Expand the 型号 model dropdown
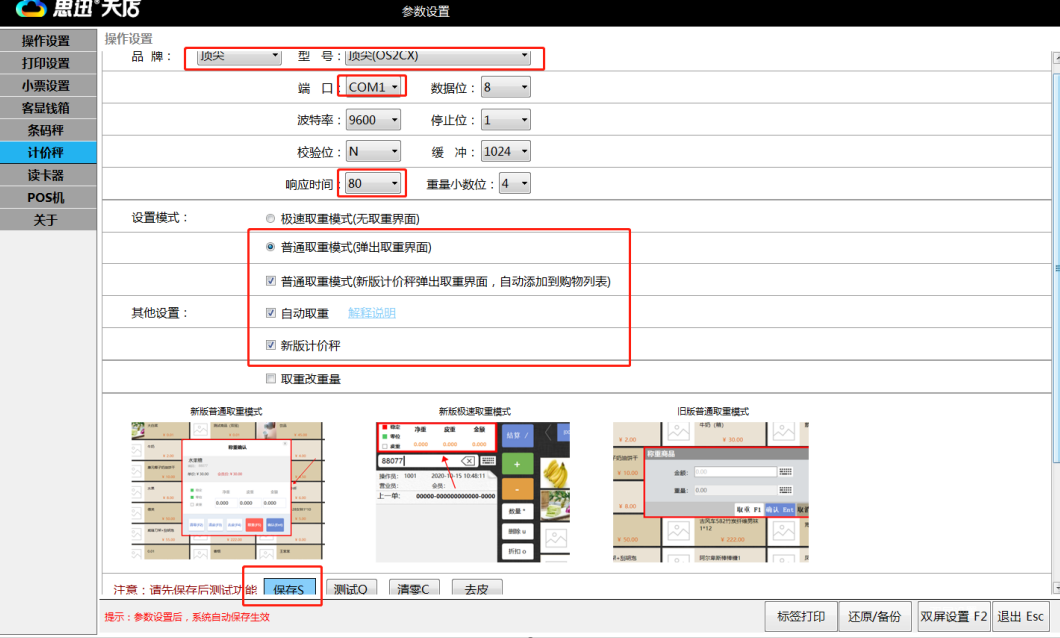 coord(438,56)
